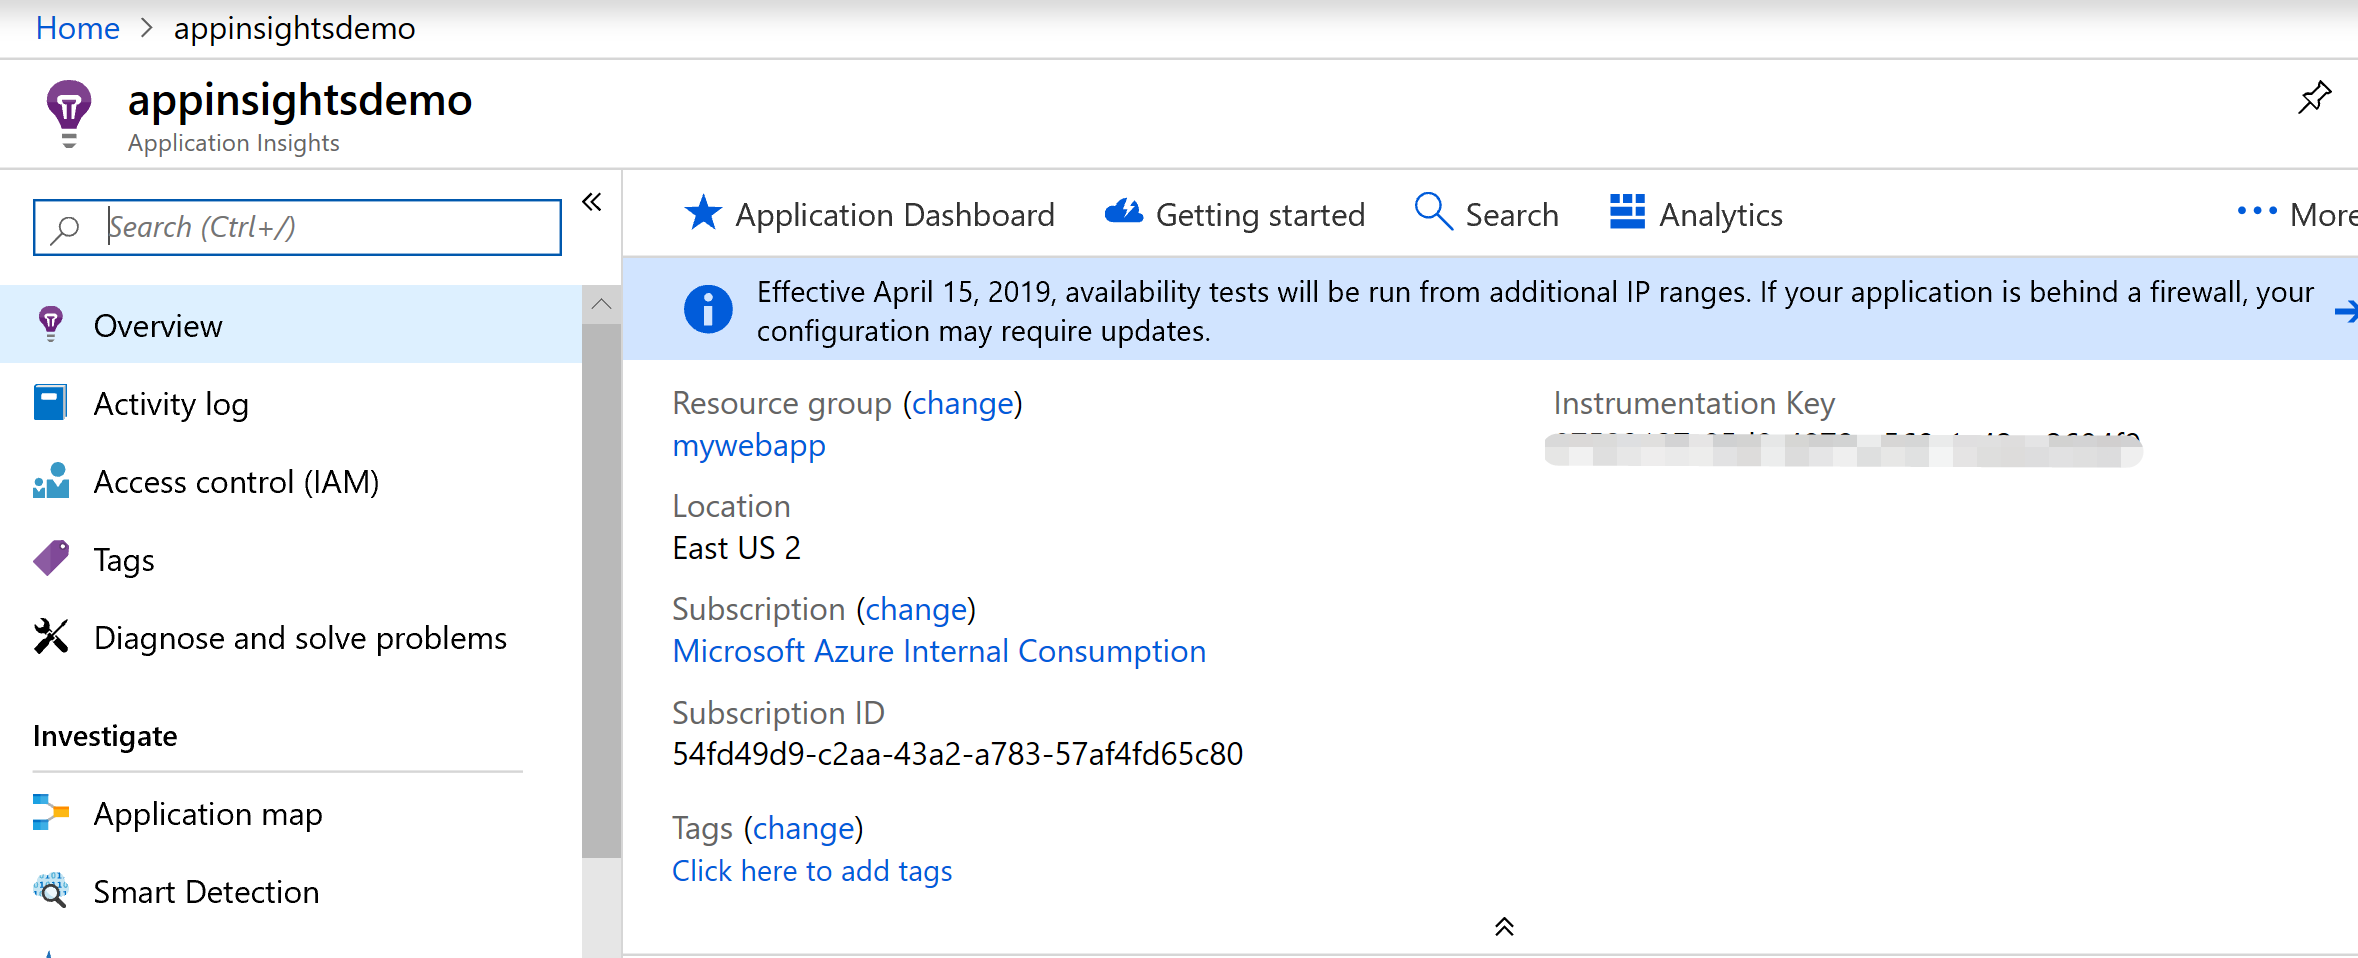Click the Subscription ID value

[x=957, y=754]
